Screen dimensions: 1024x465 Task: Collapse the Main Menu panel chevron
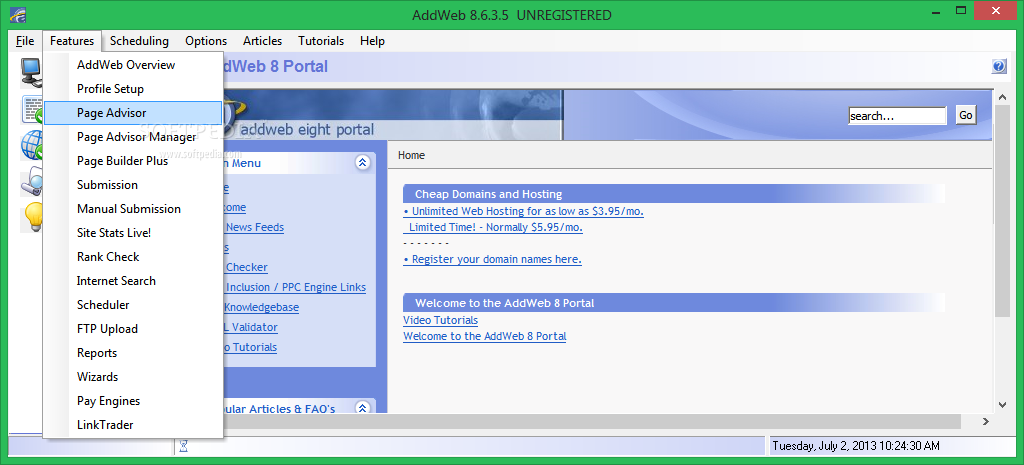pos(362,163)
